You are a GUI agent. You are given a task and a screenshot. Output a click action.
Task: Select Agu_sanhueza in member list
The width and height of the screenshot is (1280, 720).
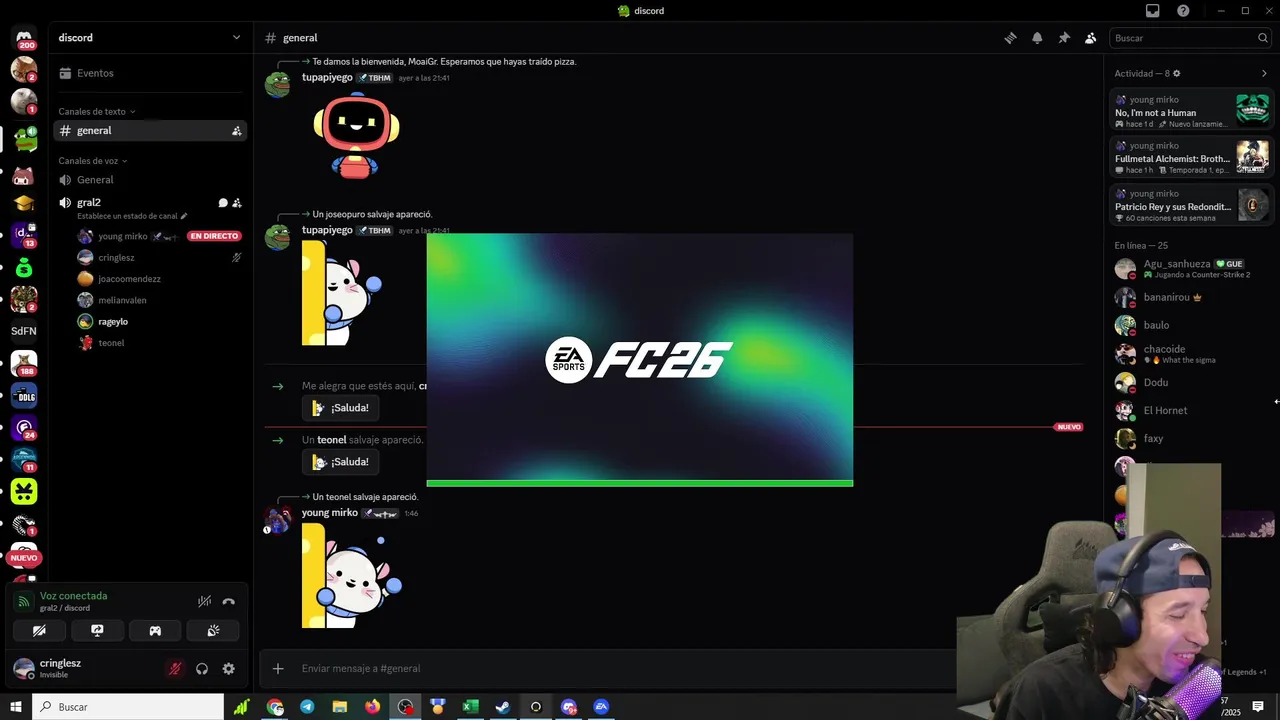[x=1192, y=269]
